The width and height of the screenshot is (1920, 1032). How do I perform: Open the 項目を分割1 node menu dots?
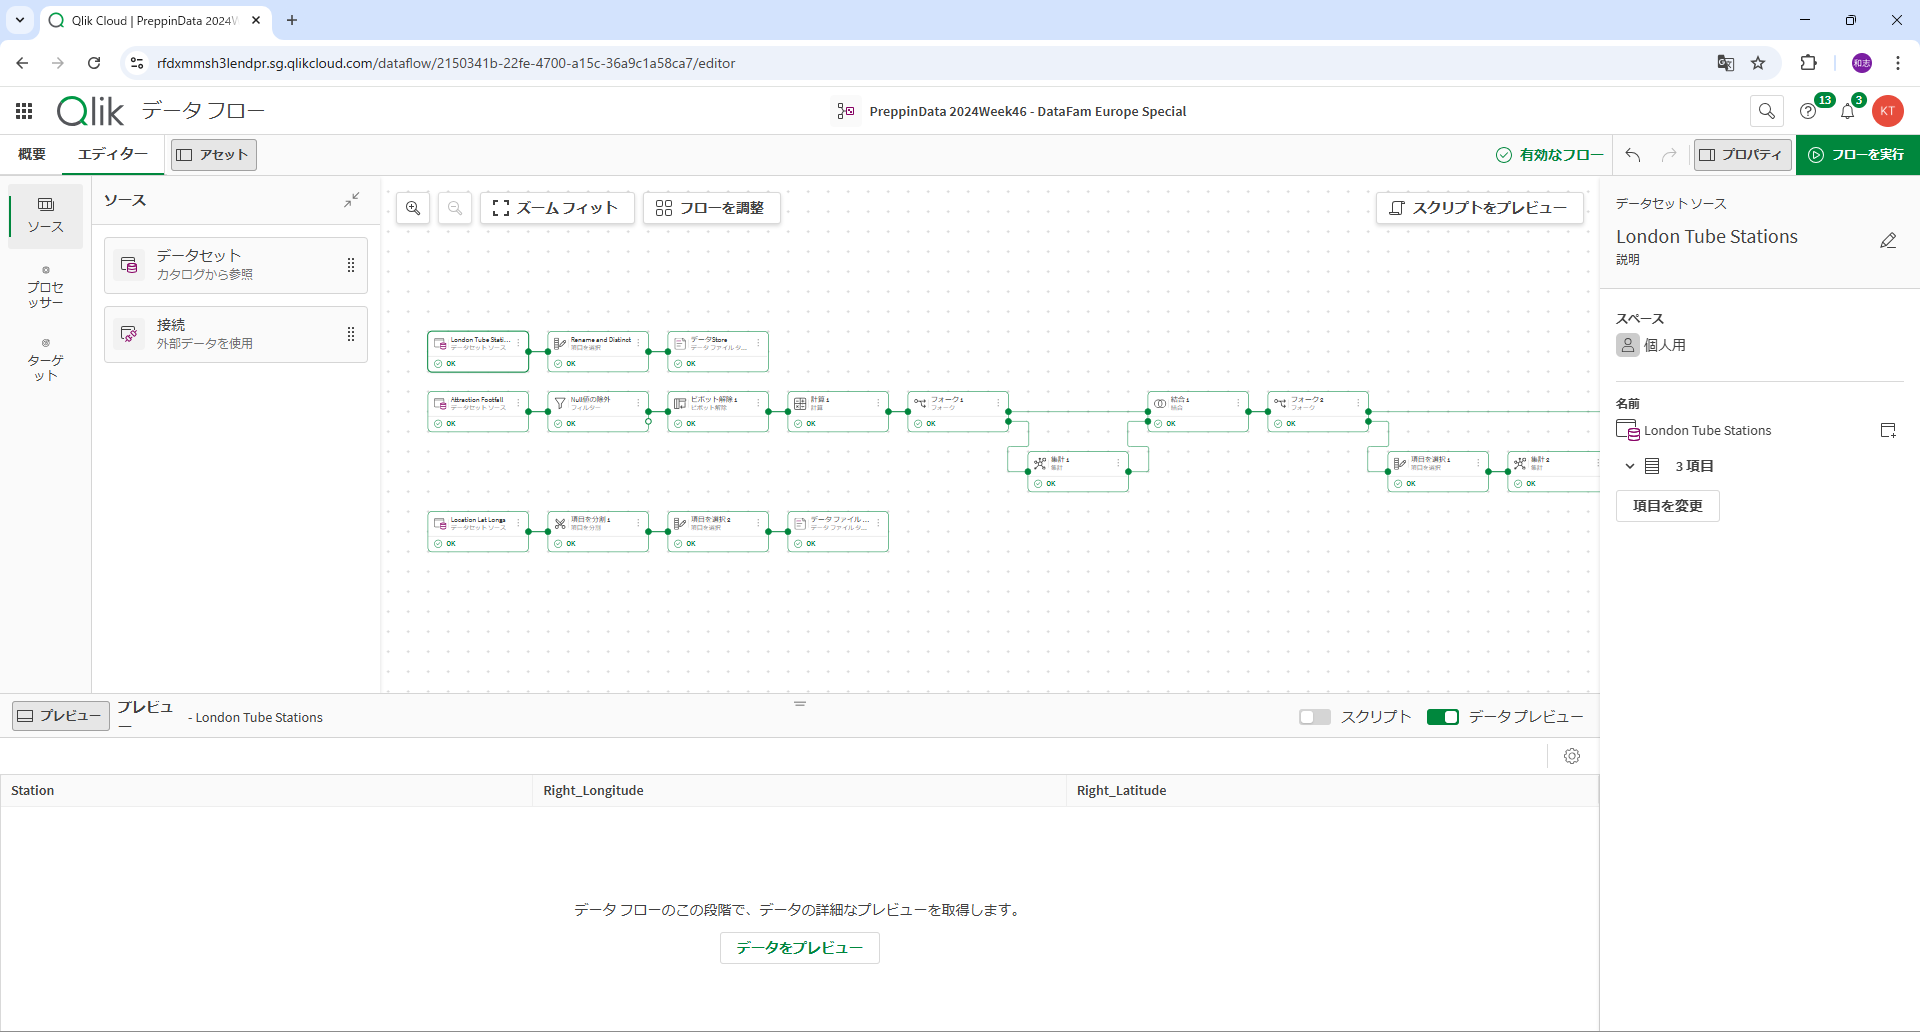(x=639, y=522)
